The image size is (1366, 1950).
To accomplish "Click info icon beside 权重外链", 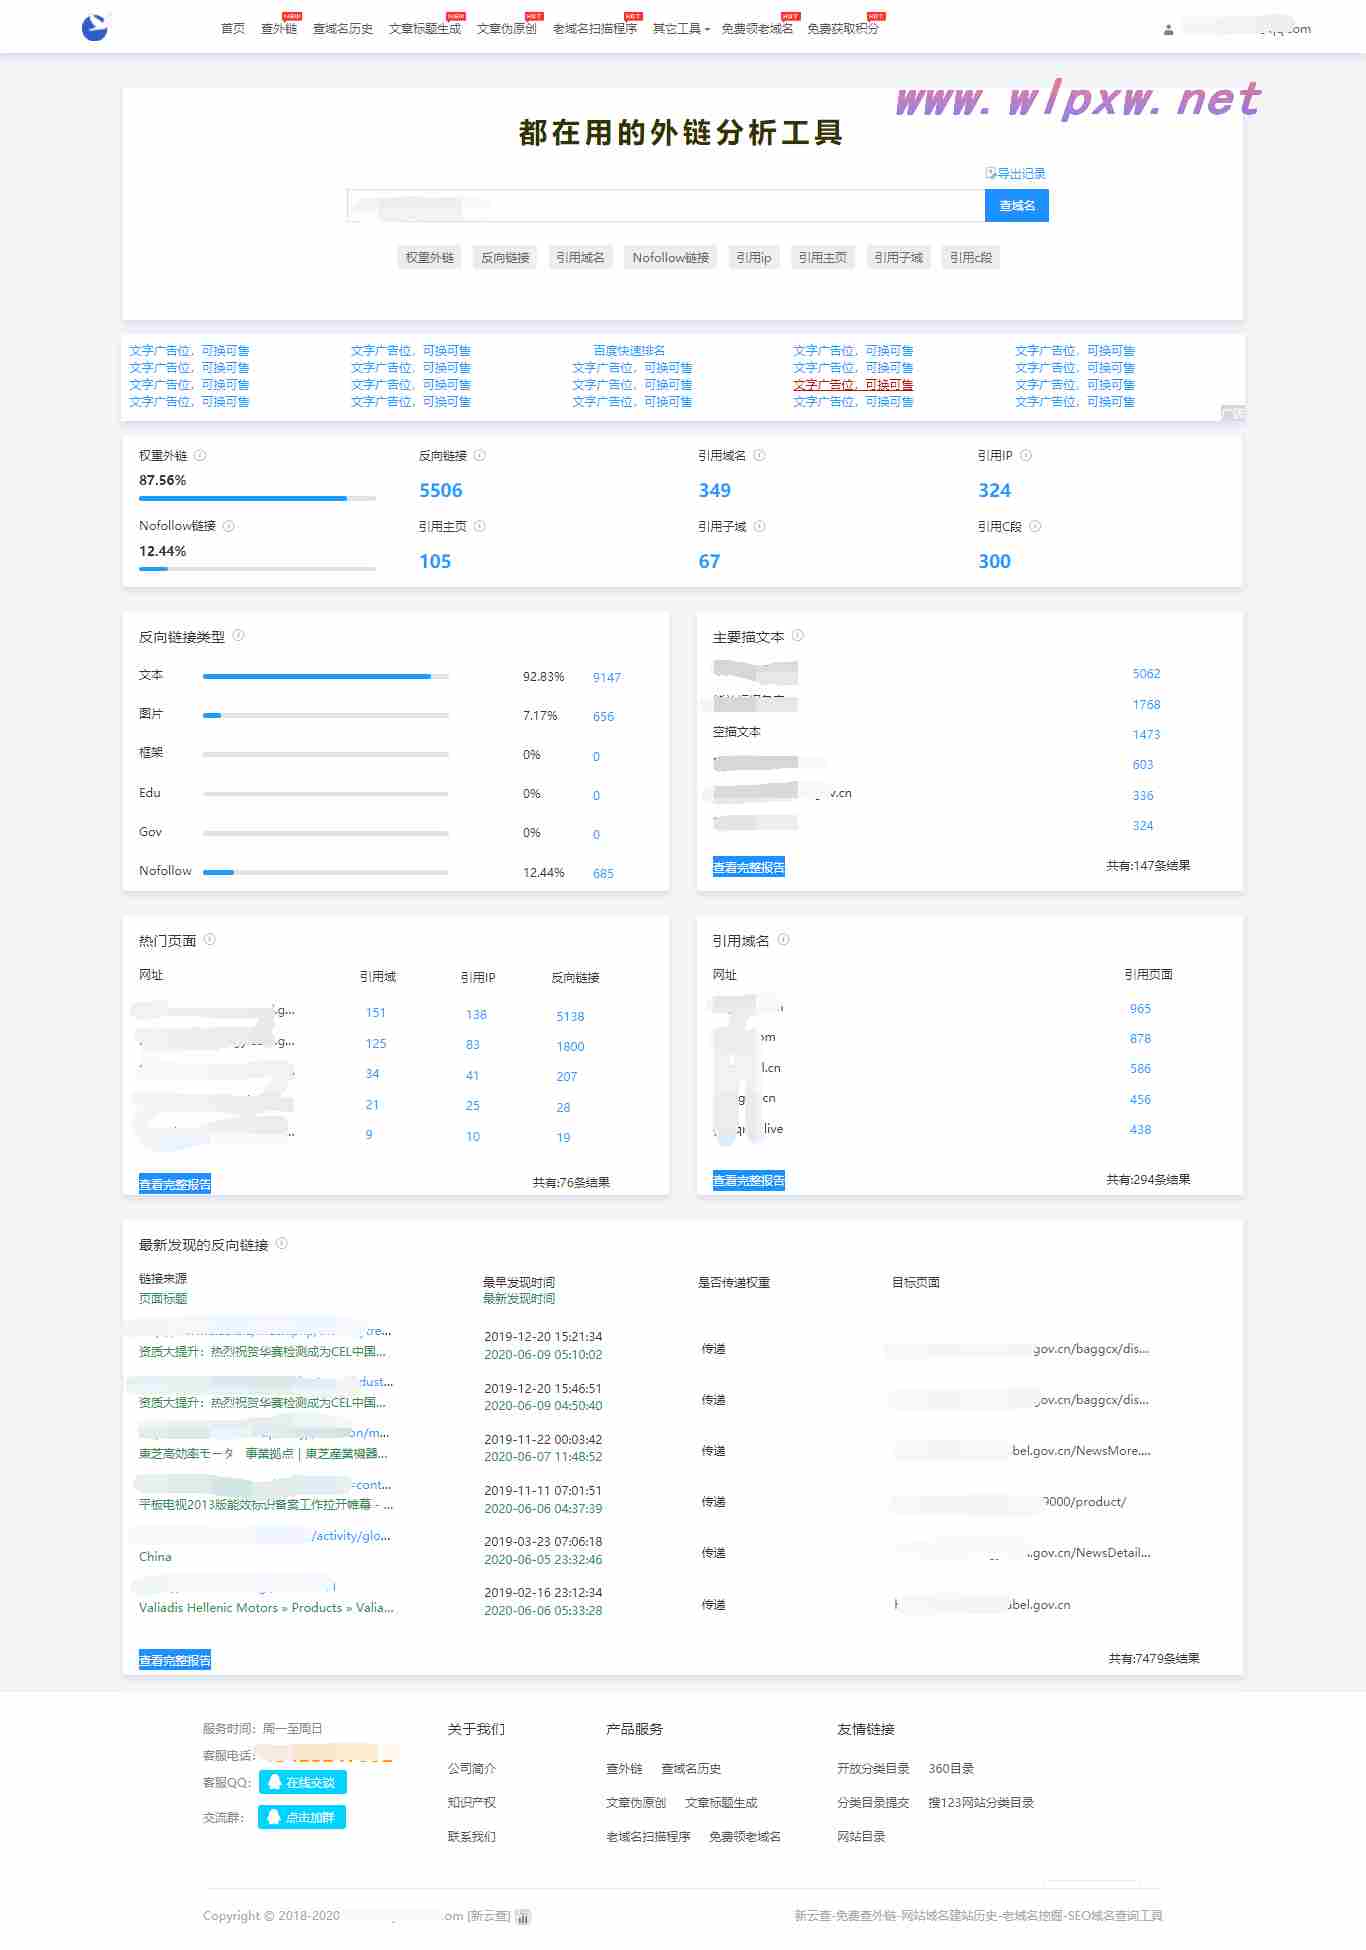I will [200, 455].
